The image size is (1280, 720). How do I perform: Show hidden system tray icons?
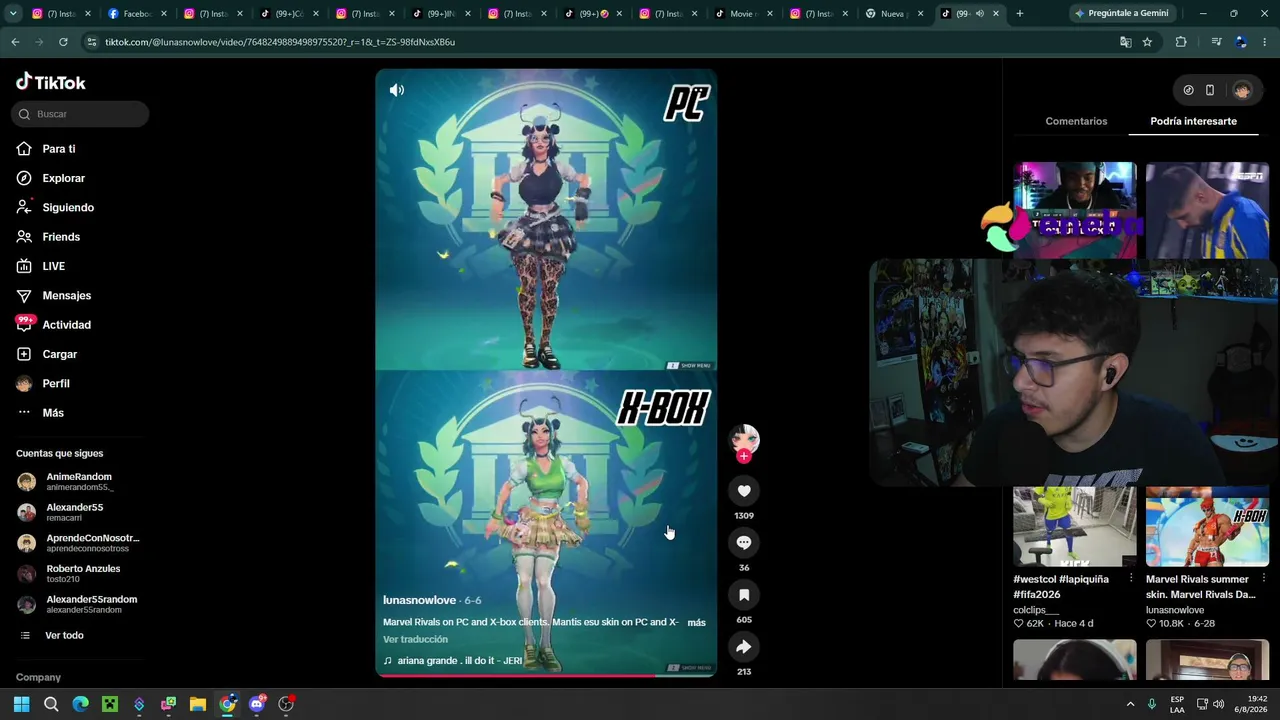point(1130,704)
